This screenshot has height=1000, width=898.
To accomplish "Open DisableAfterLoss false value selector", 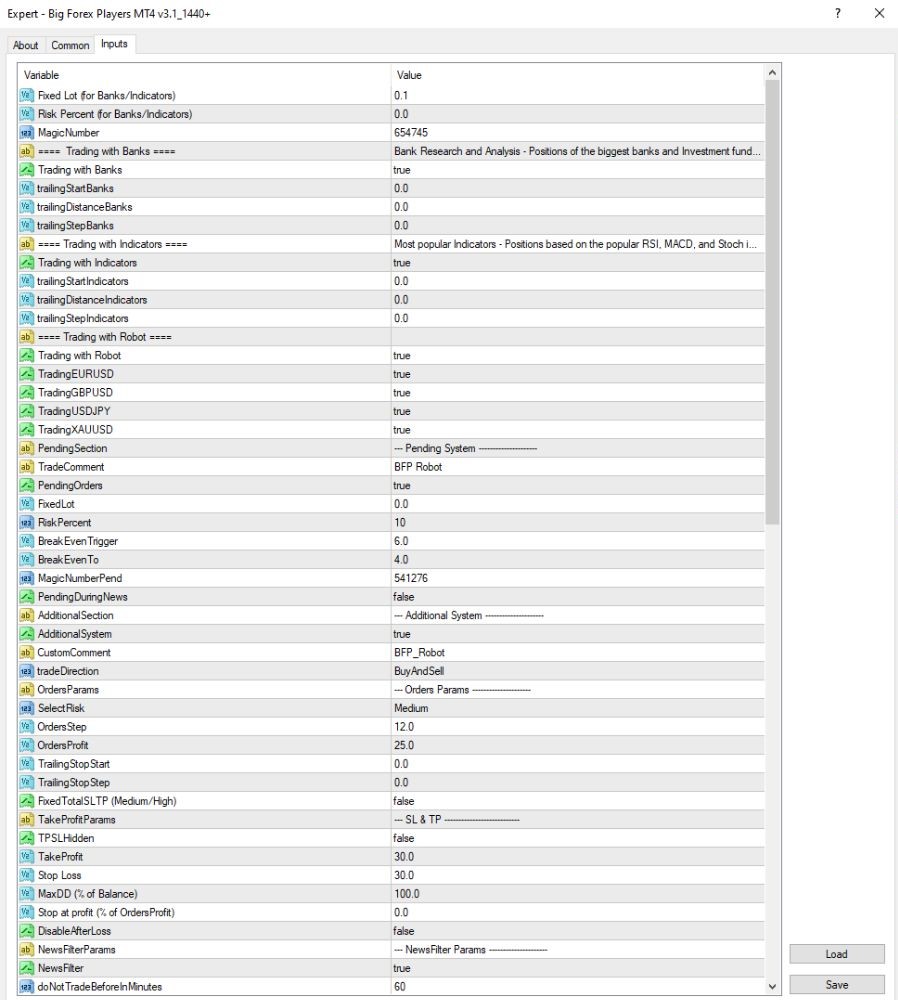I will (x=578, y=931).
